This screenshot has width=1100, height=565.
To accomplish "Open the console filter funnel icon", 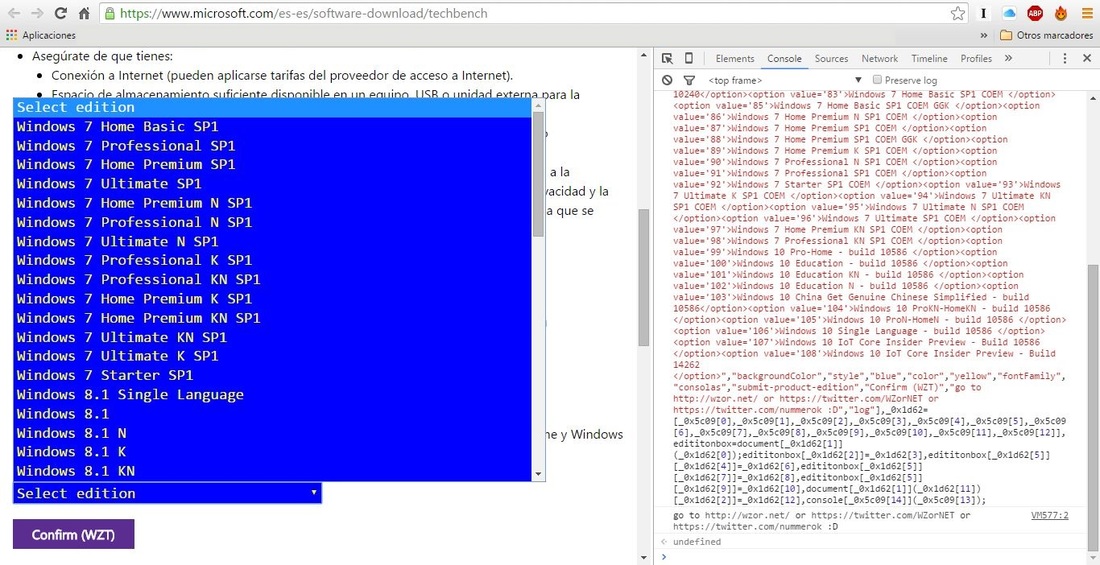I will coord(689,80).
